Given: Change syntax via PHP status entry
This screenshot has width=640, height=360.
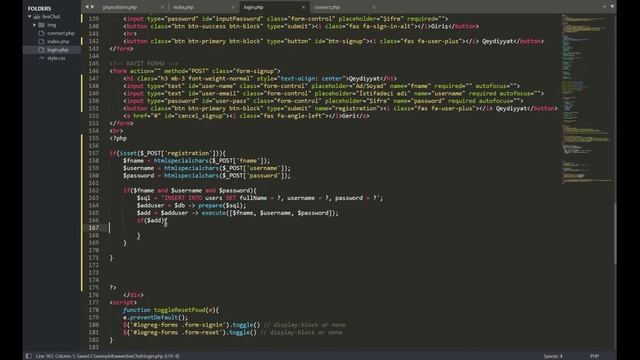Looking at the screenshot, I should (594, 356).
